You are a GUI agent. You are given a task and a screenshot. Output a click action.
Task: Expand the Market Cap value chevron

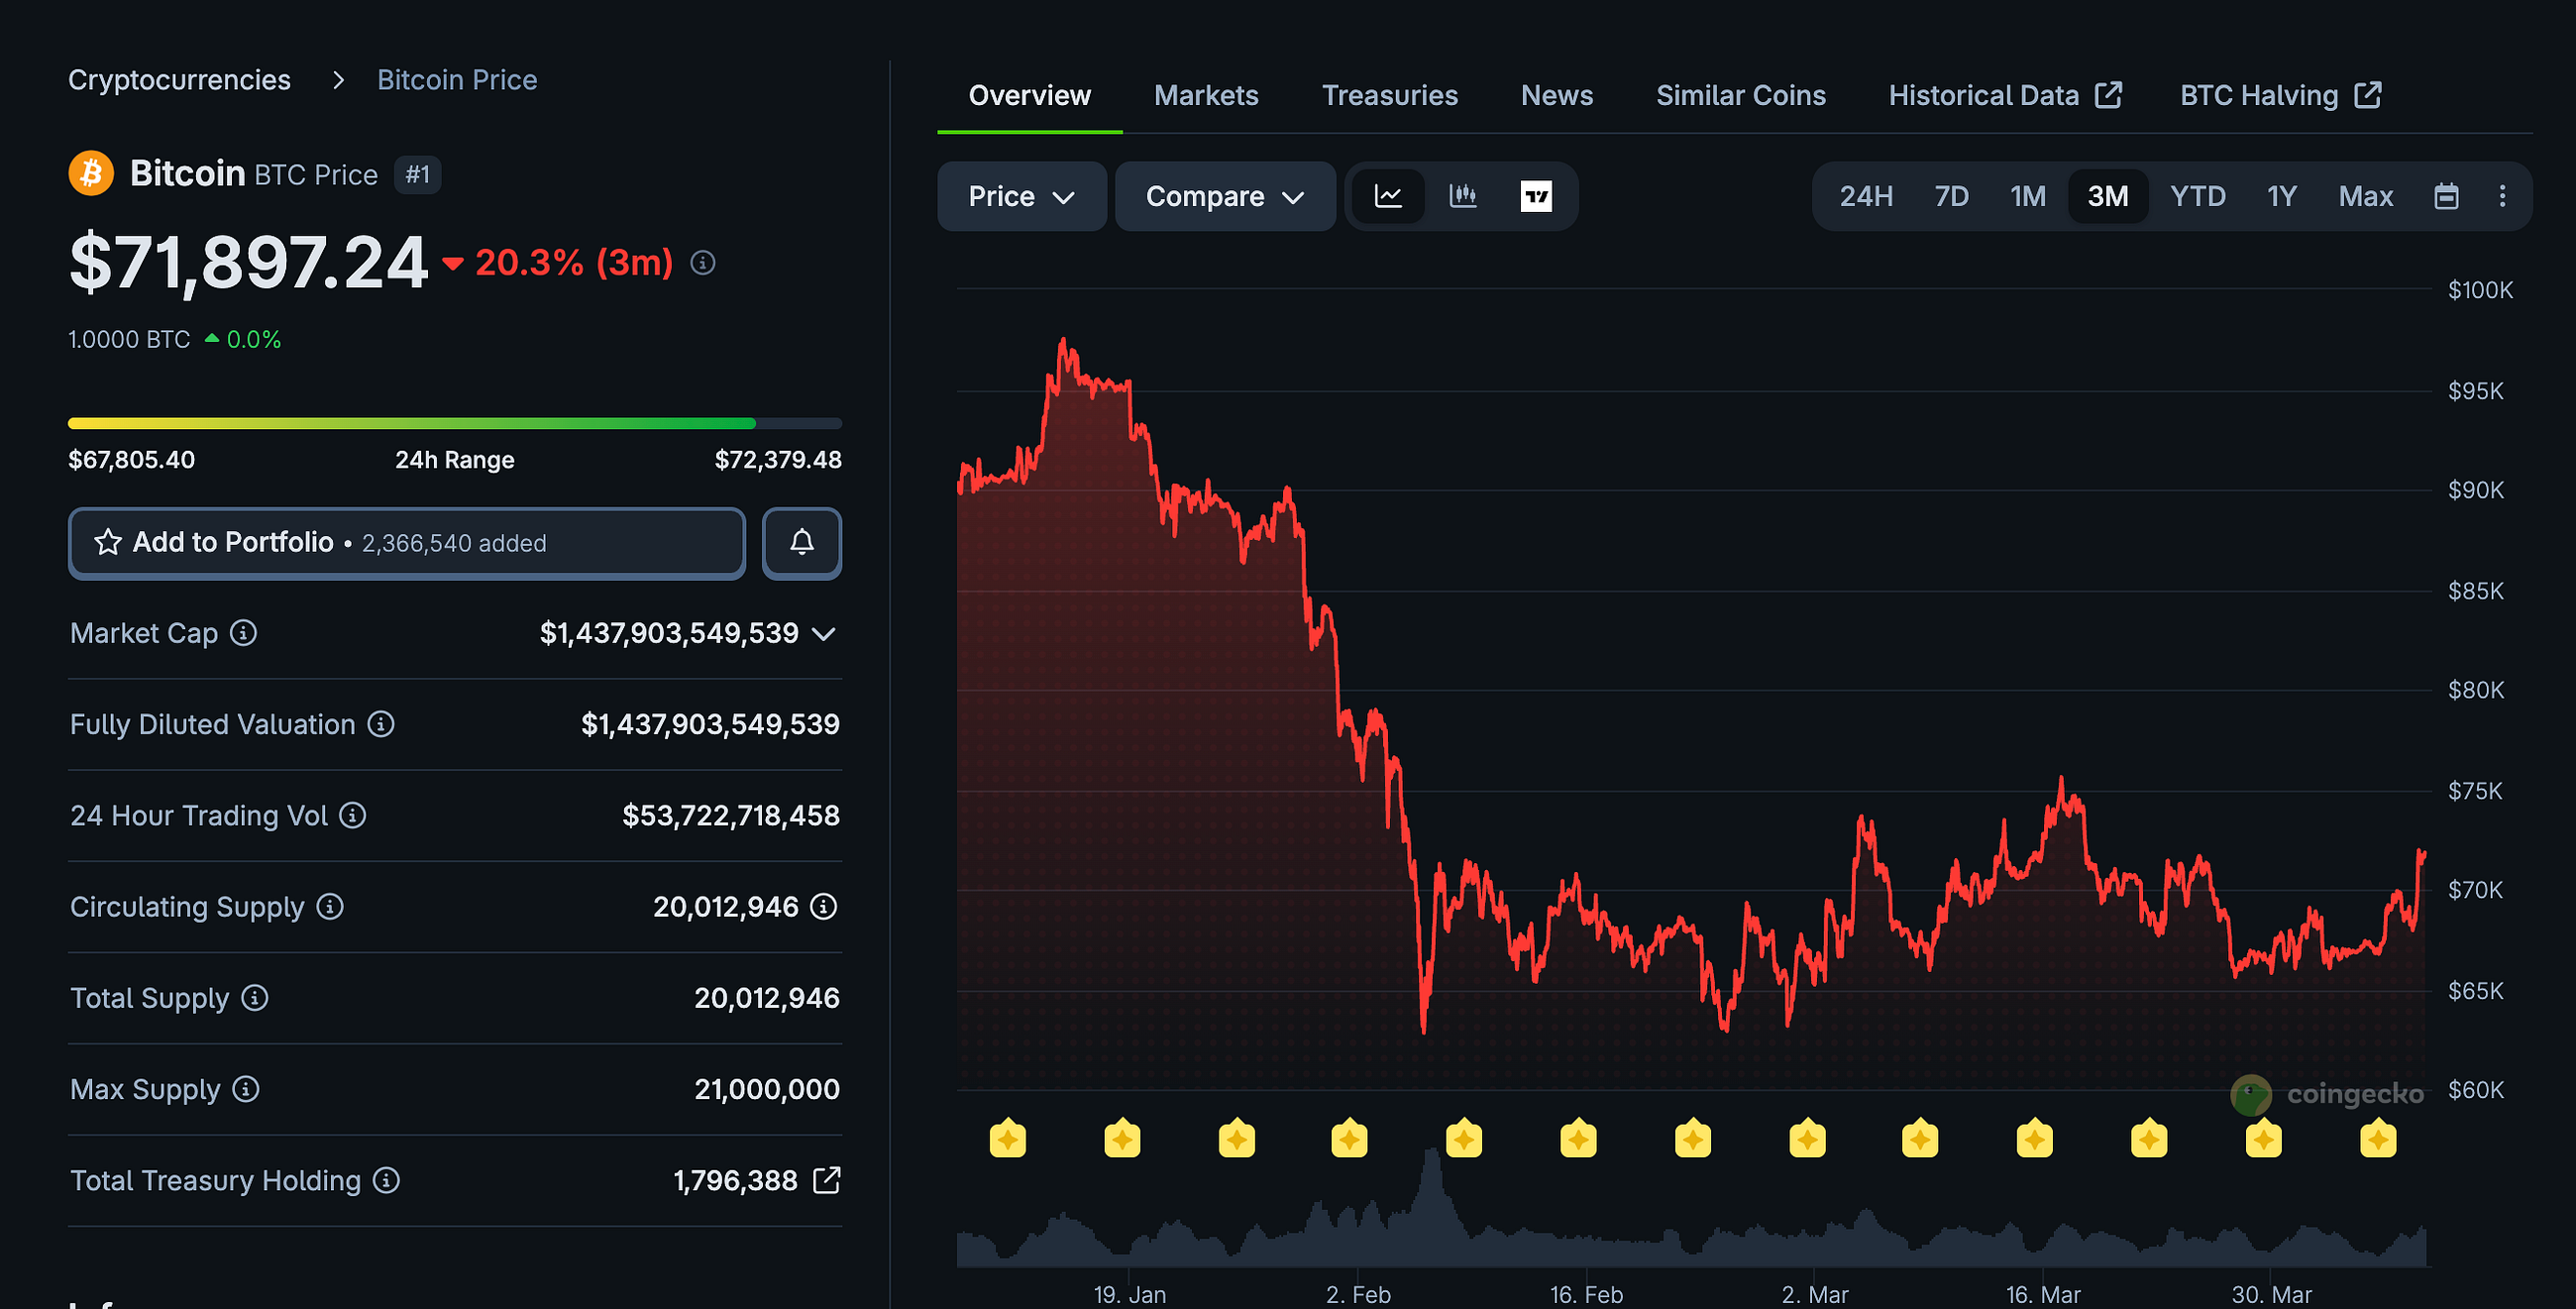[823, 634]
